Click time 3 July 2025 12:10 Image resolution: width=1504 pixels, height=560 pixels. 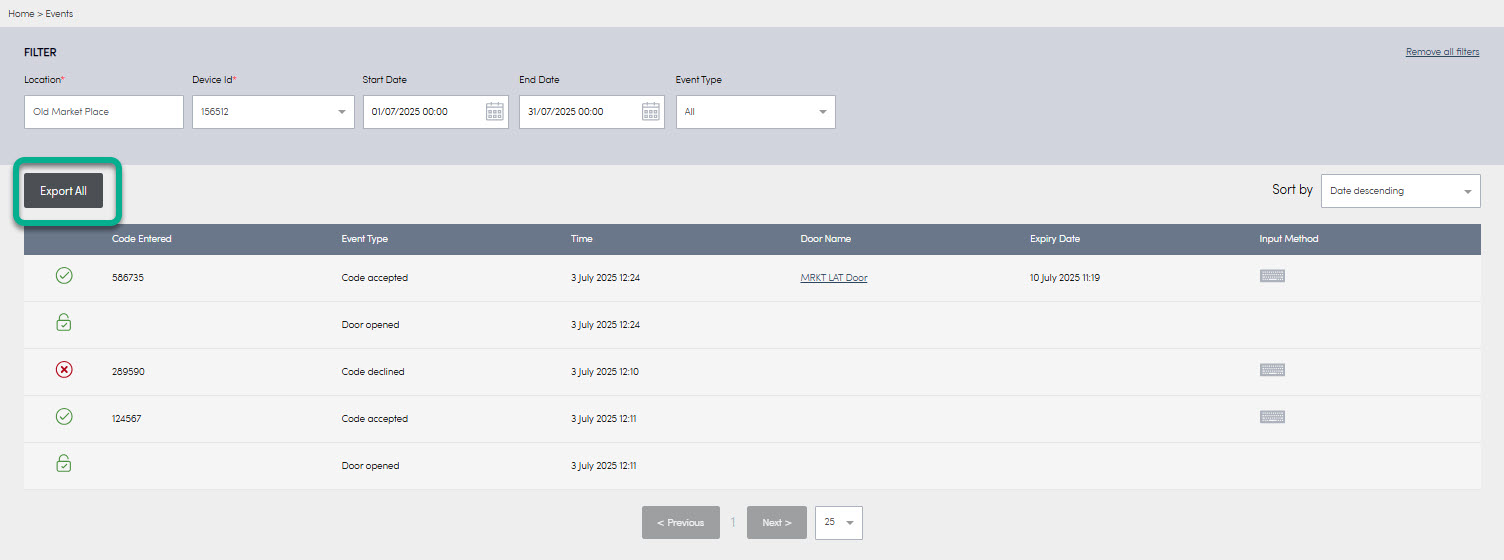[605, 372]
